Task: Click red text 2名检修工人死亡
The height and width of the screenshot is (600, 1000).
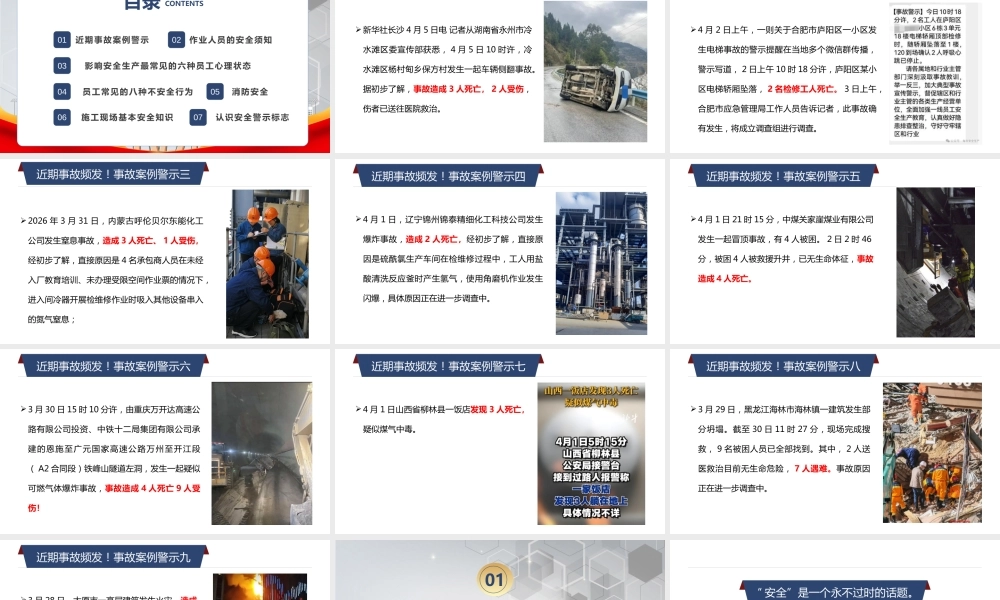Action: click(802, 89)
